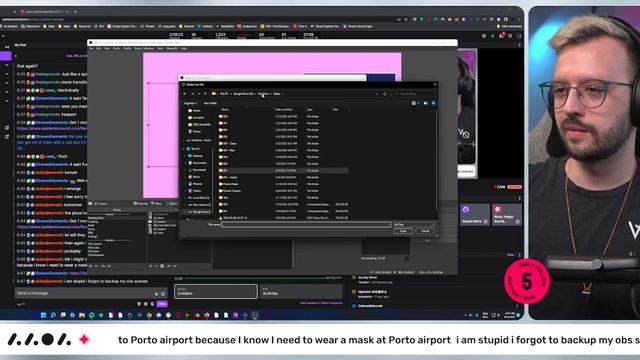Move OBS source down with arrow

pyautogui.click(x=175, y=266)
